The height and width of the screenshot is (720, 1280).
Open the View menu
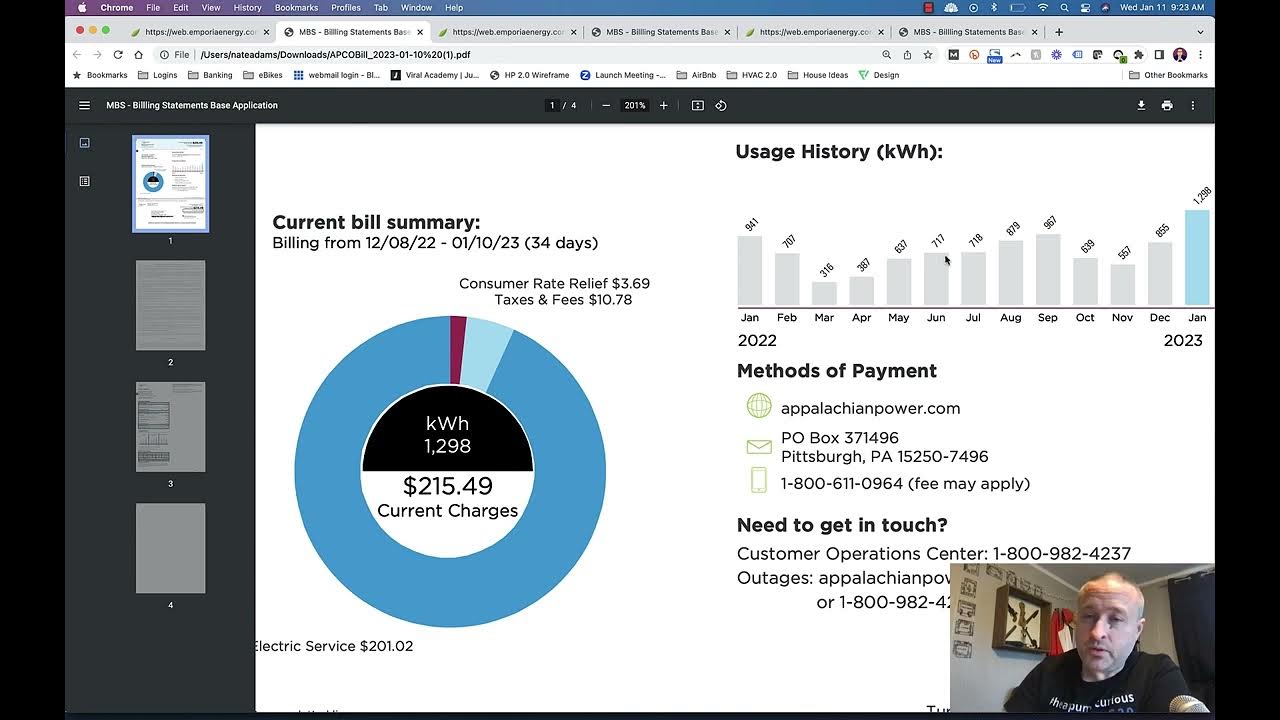pos(211,7)
